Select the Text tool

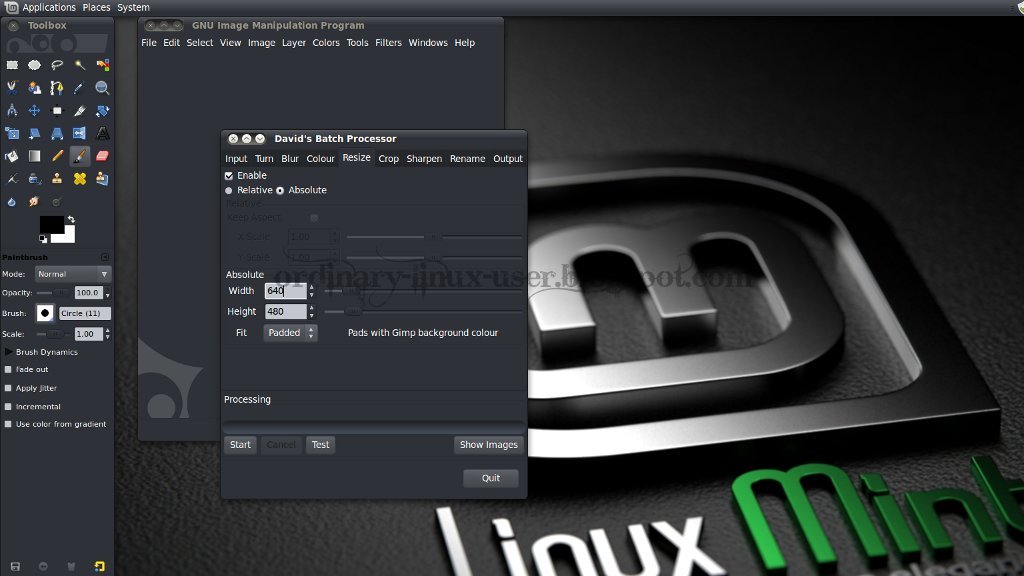[x=103, y=133]
